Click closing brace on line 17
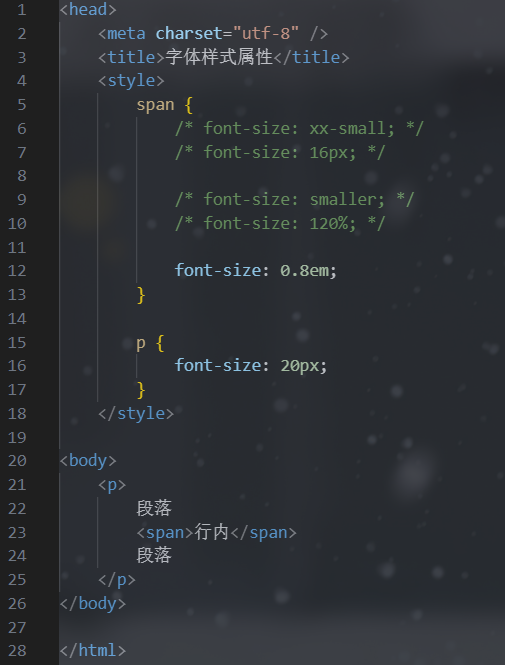Viewport: 505px width, 665px height. [x=141, y=390]
